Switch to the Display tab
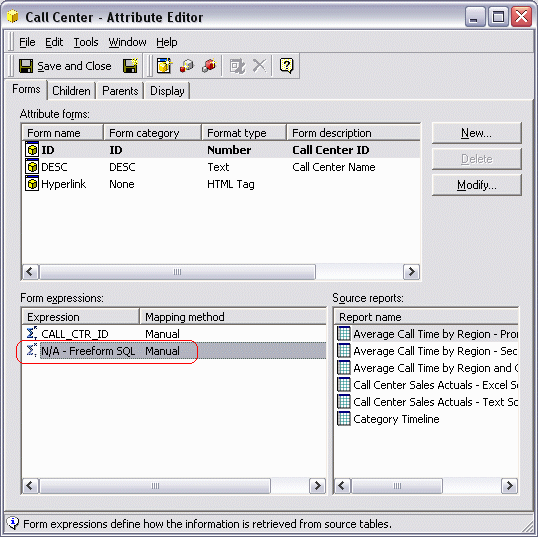This screenshot has width=538, height=537. [167, 91]
